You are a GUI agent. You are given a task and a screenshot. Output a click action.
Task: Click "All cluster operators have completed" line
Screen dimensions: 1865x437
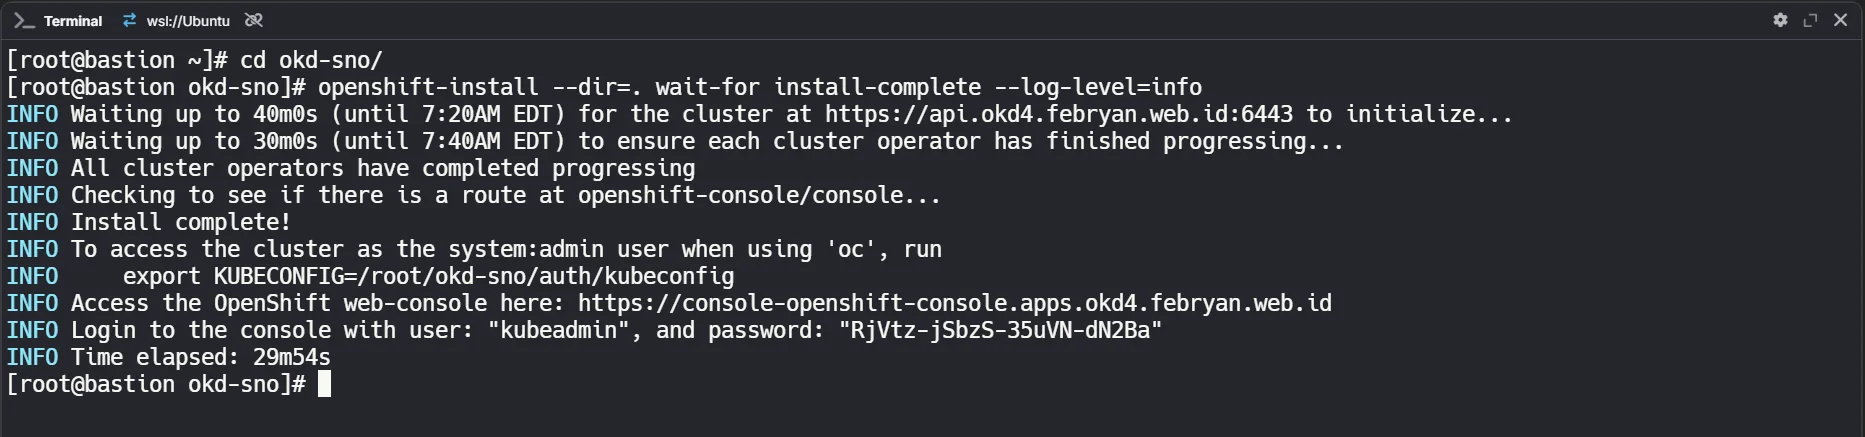click(382, 168)
